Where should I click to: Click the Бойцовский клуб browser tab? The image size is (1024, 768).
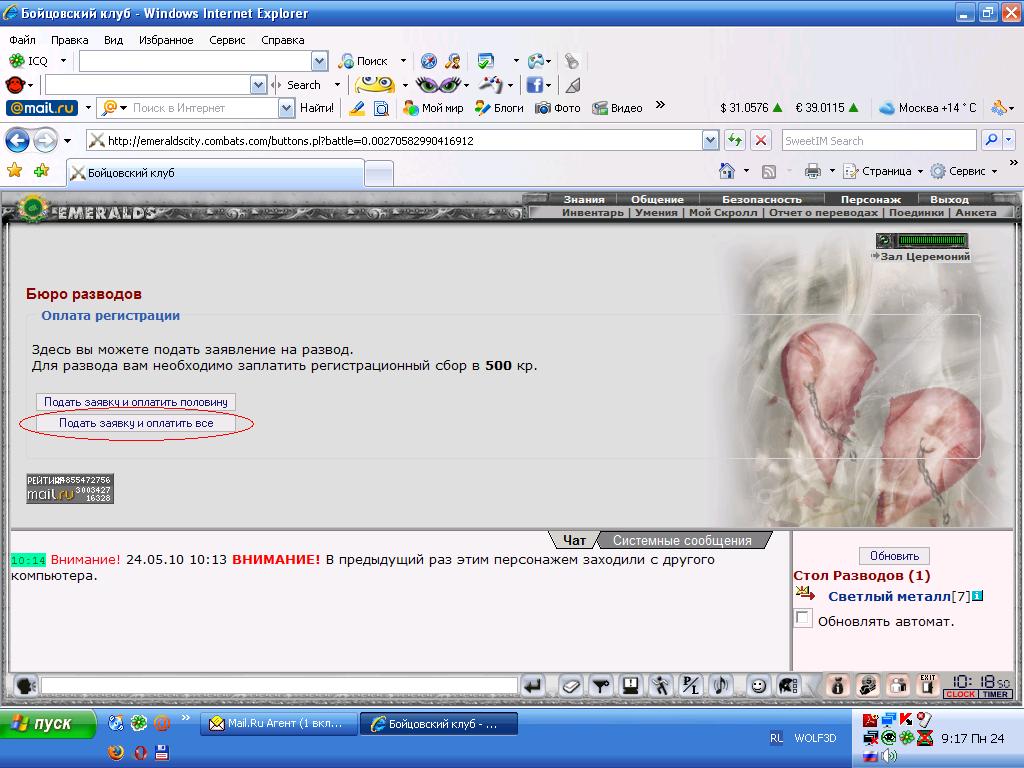(x=216, y=173)
